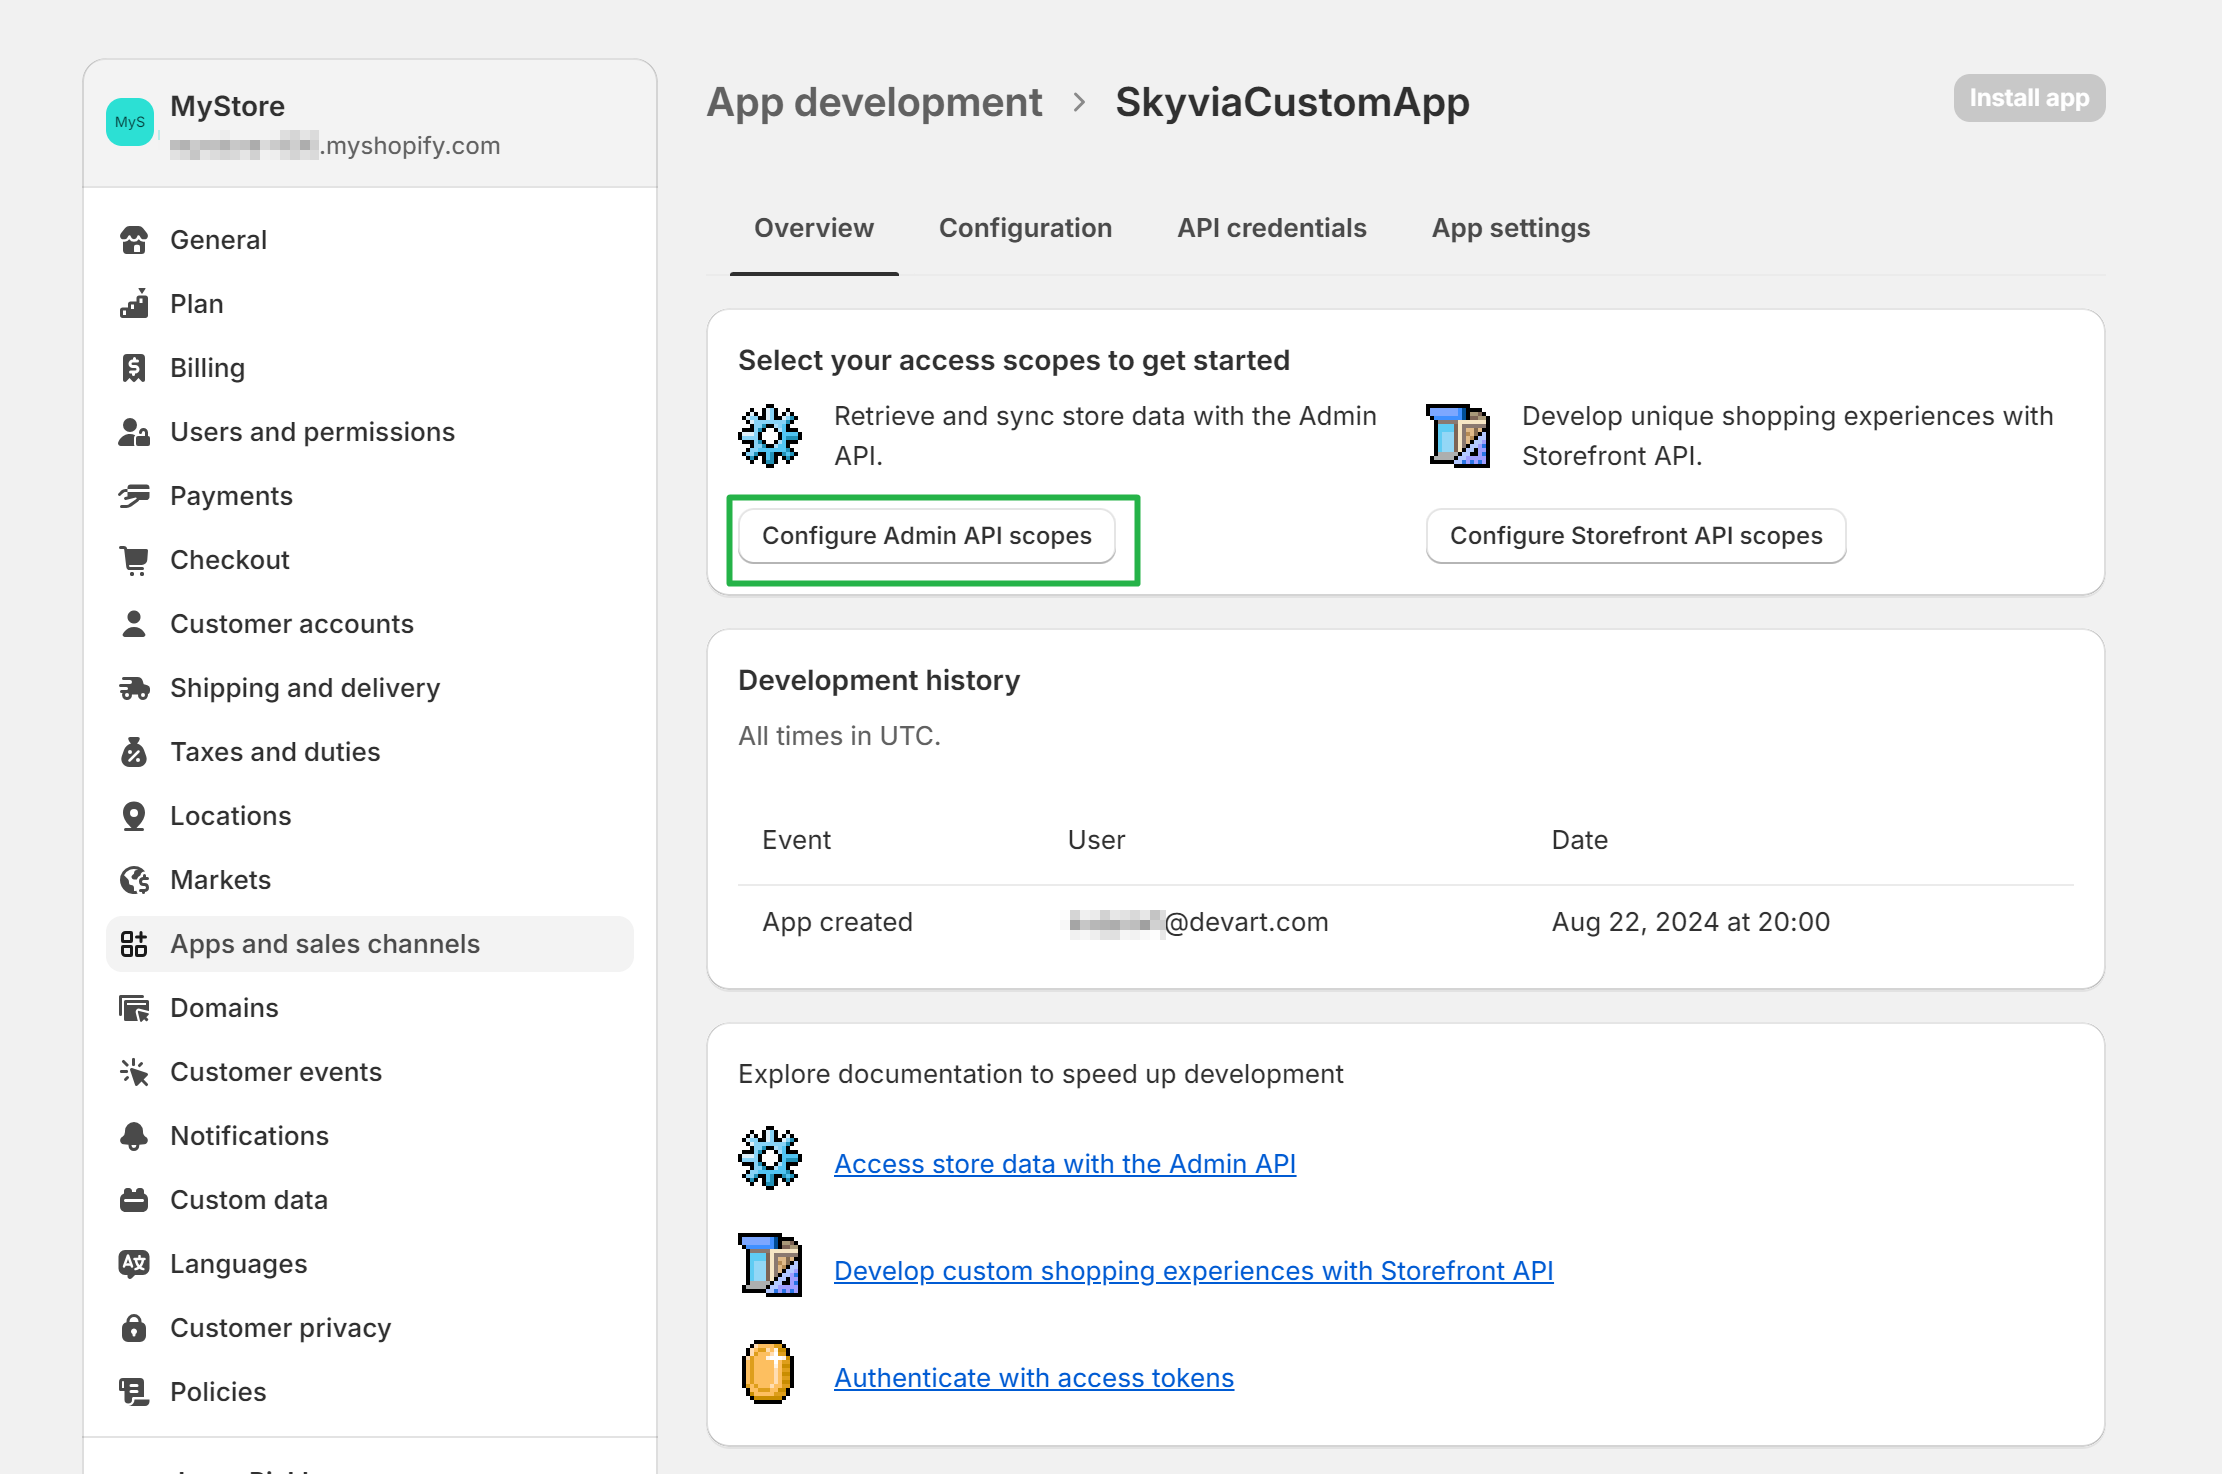The height and width of the screenshot is (1474, 2222).
Task: Click the Admin API gear icon in access scopes
Action: tap(770, 436)
